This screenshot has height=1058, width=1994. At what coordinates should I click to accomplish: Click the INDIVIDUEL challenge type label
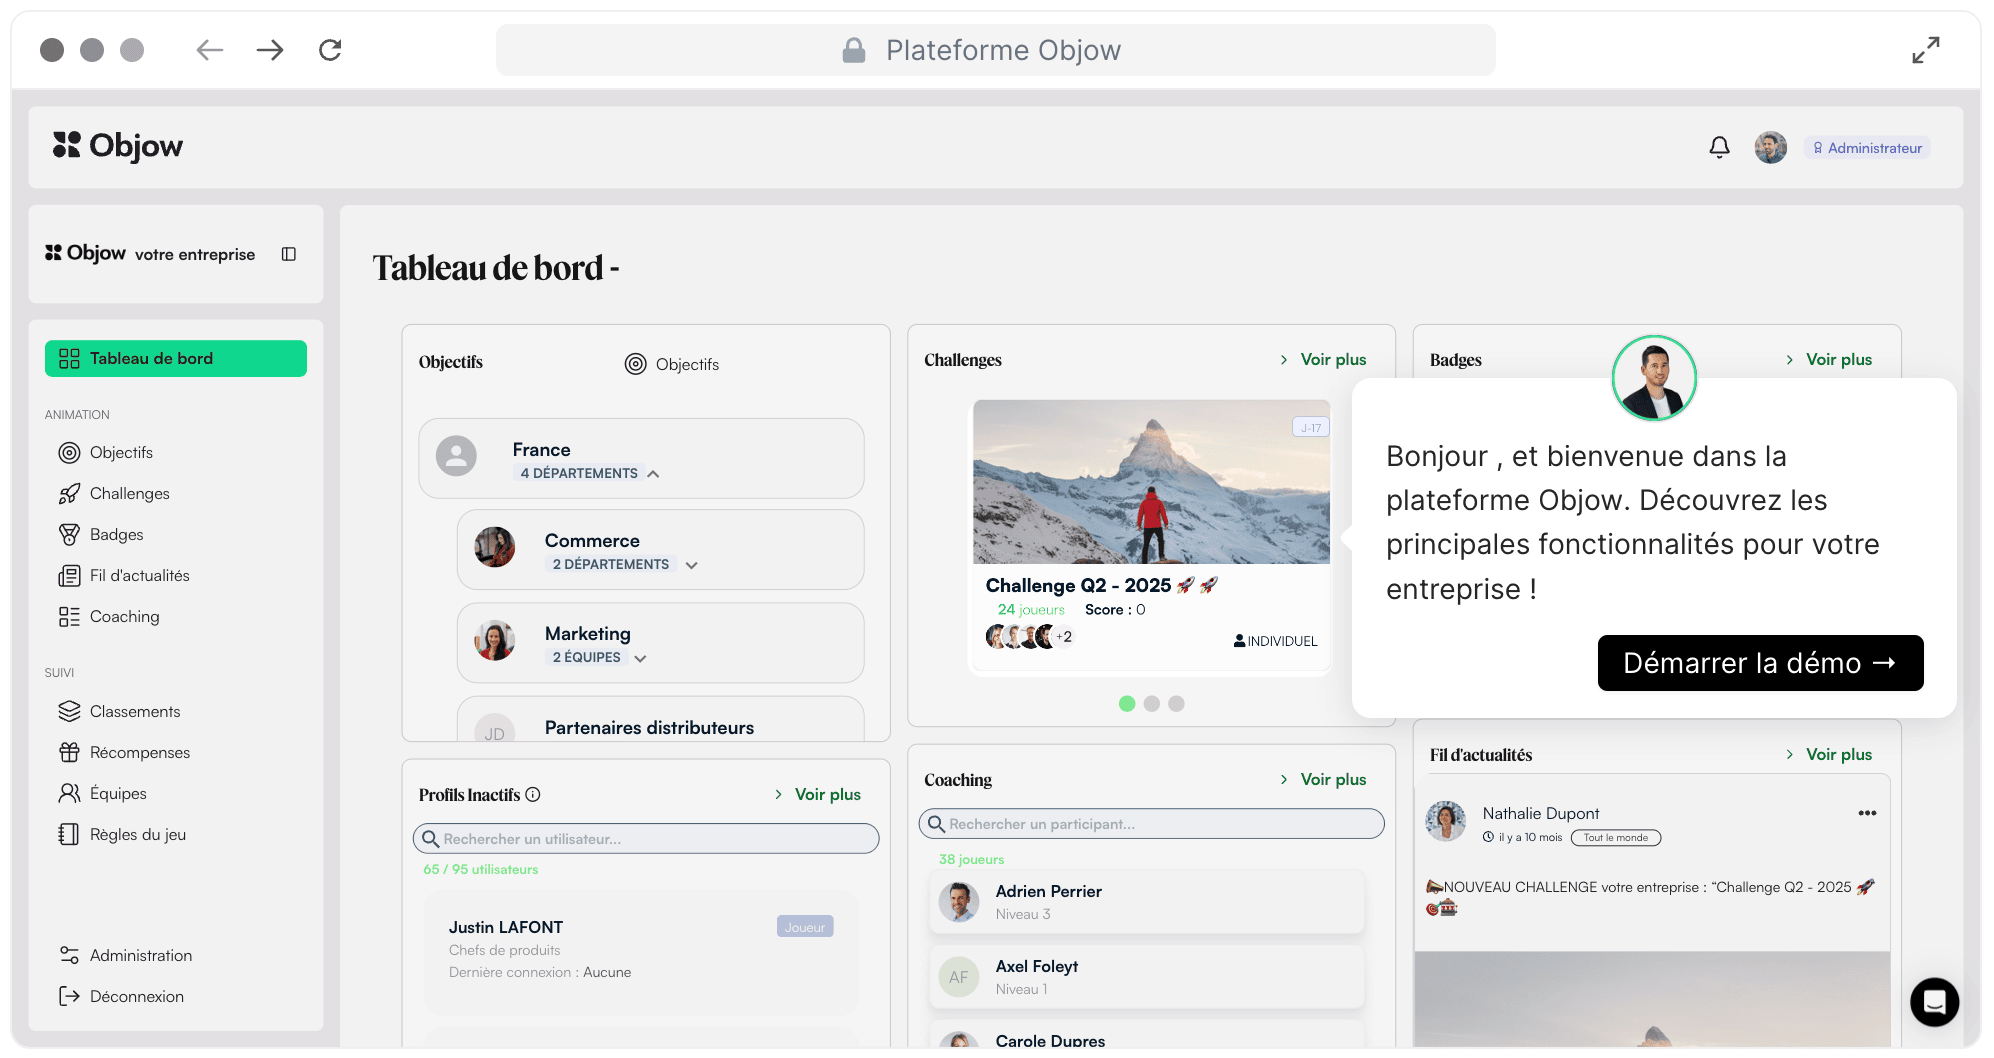[x=1275, y=641]
